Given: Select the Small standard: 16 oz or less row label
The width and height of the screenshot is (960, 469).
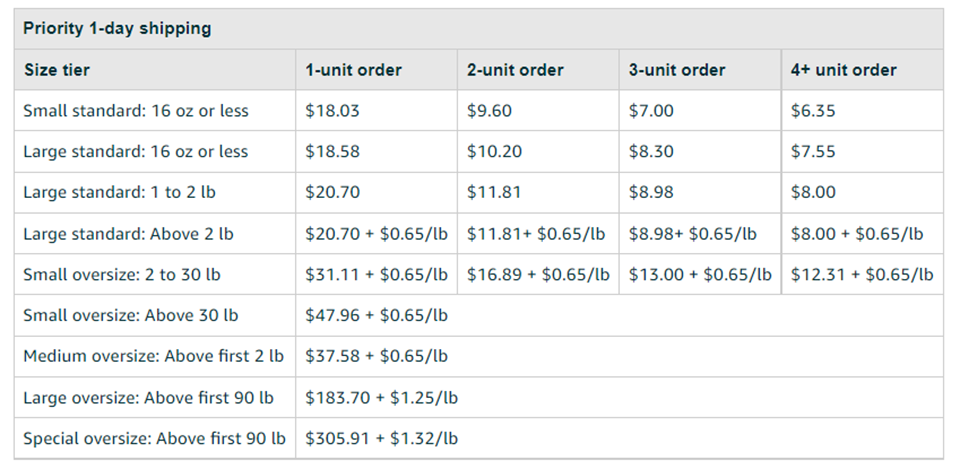Looking at the screenshot, I should tap(136, 111).
